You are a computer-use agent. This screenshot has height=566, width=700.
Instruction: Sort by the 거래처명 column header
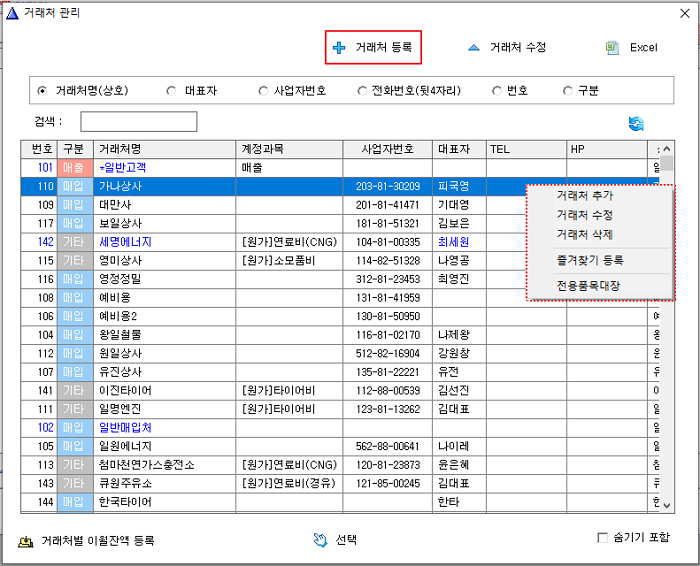[x=164, y=149]
